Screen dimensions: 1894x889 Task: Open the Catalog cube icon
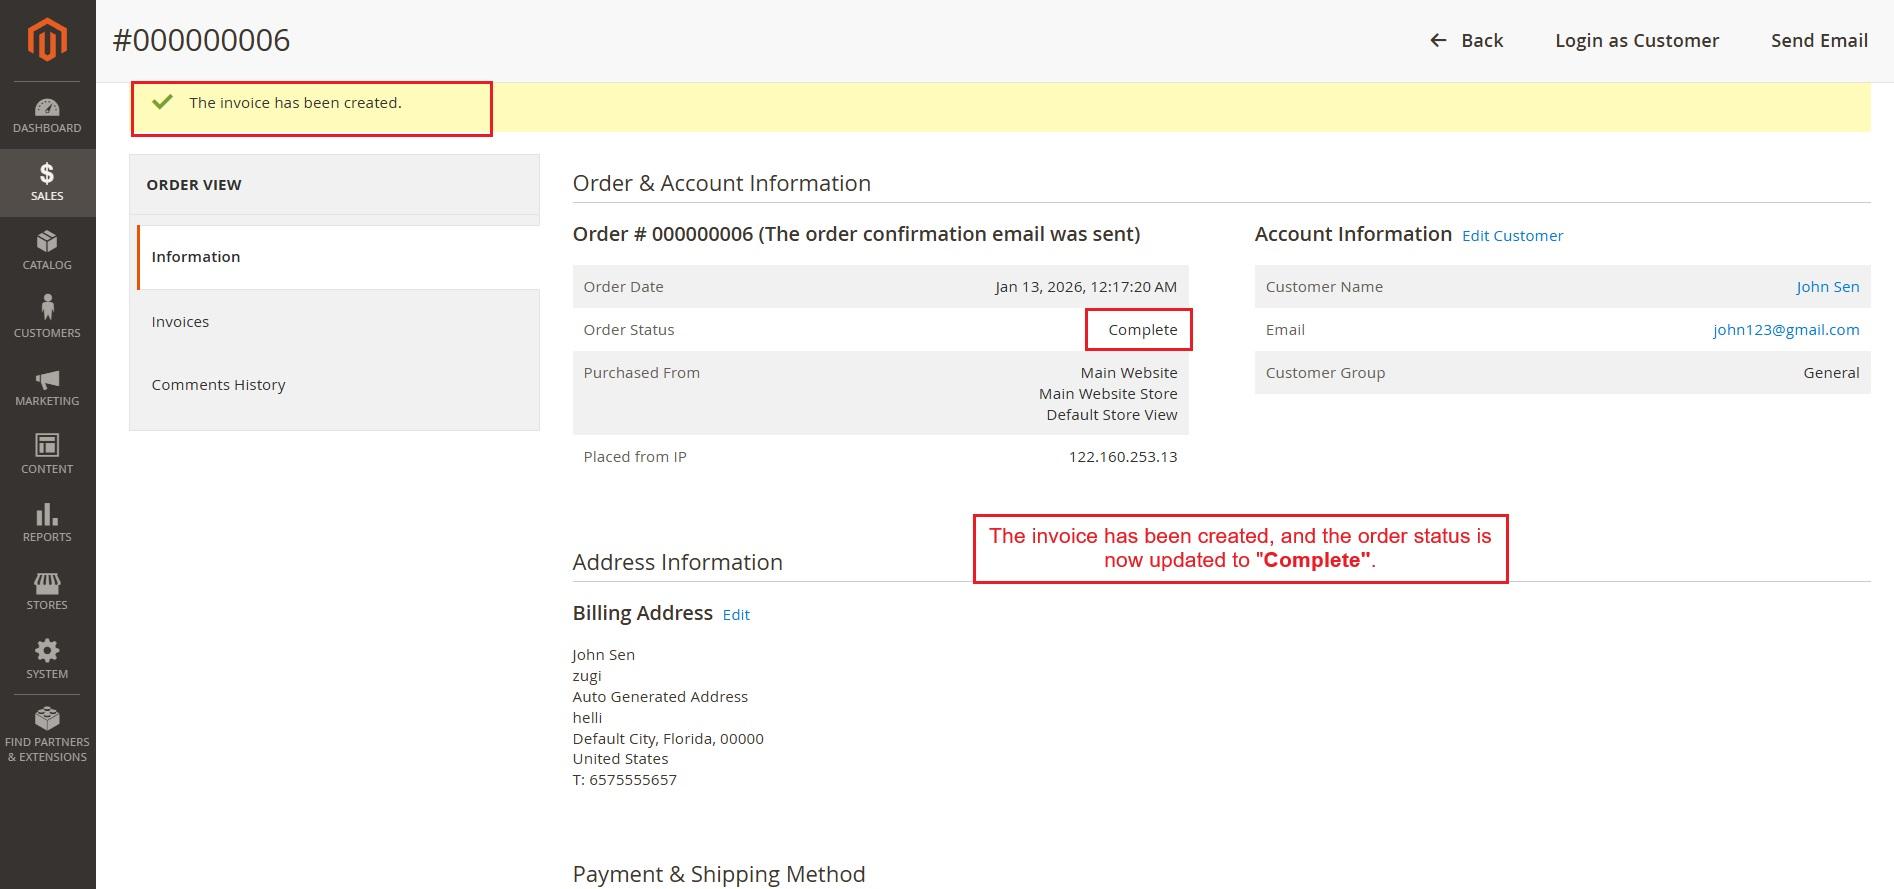pyautogui.click(x=47, y=242)
